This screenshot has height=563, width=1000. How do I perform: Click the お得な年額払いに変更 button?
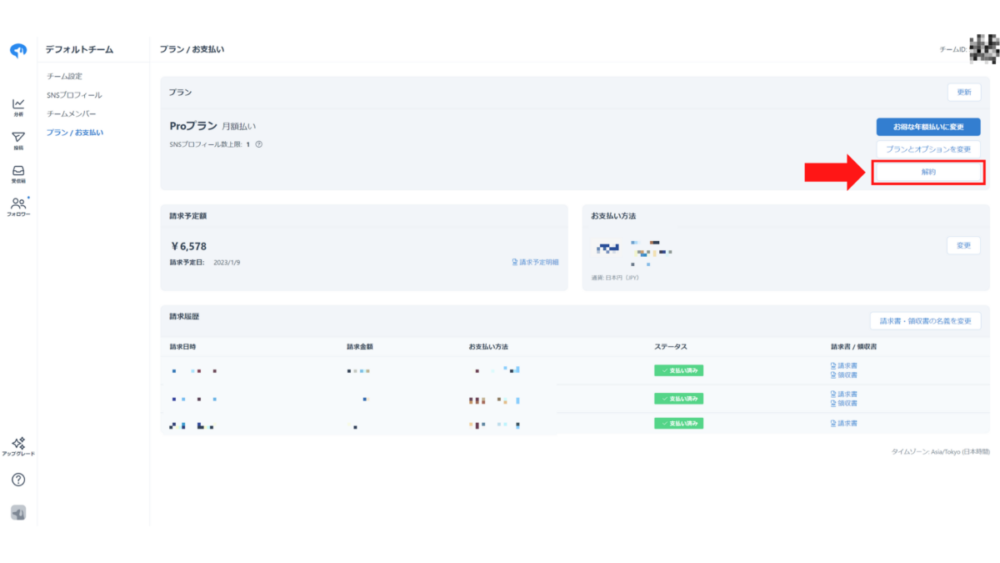(928, 126)
